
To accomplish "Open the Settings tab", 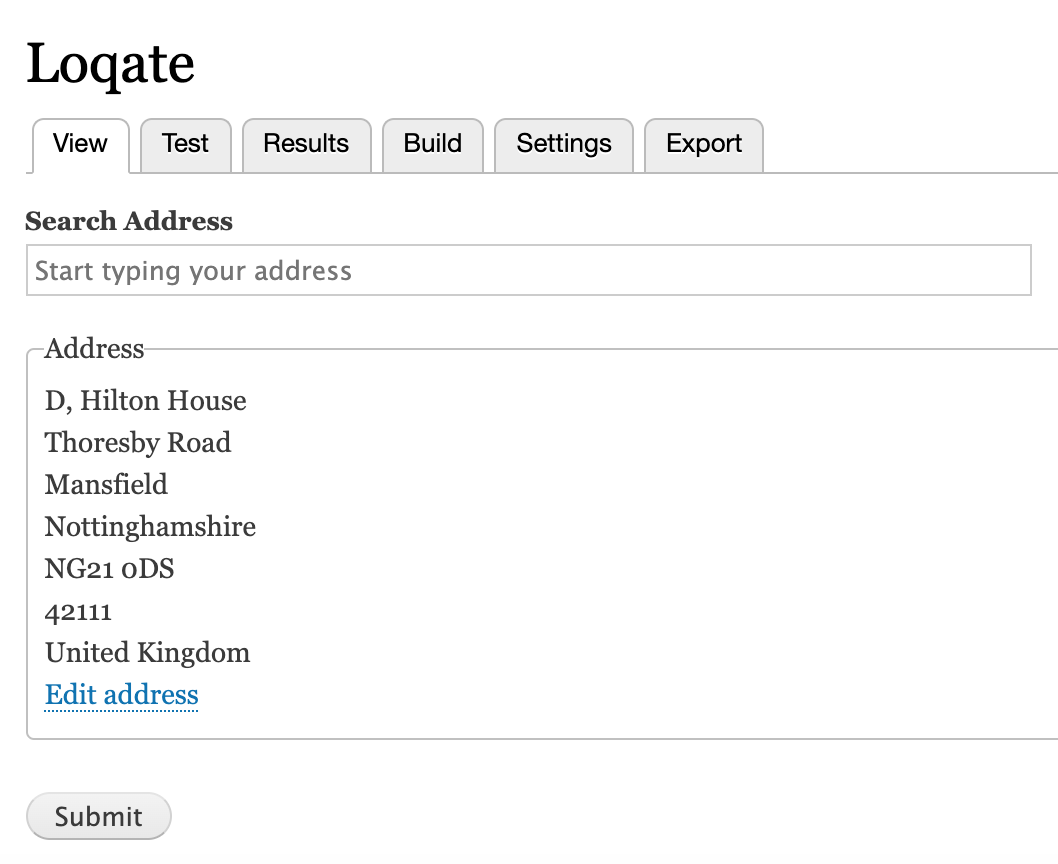I will 564,144.
